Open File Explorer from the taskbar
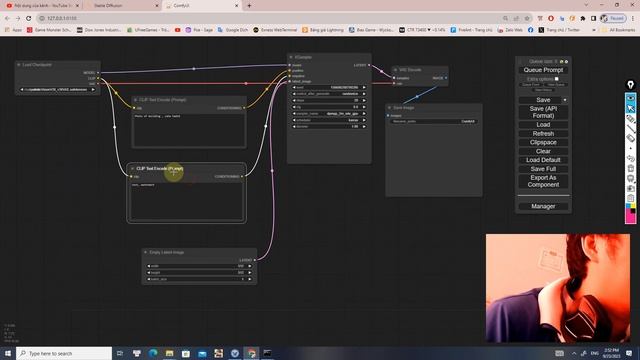The image size is (640, 360). [x=169, y=353]
